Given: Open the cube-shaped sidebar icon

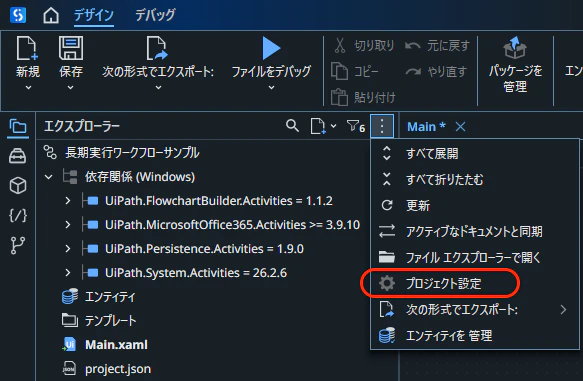Looking at the screenshot, I should click(x=18, y=185).
